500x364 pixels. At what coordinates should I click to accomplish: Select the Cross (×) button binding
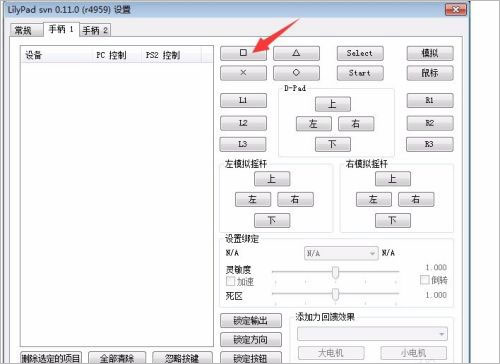pos(243,73)
